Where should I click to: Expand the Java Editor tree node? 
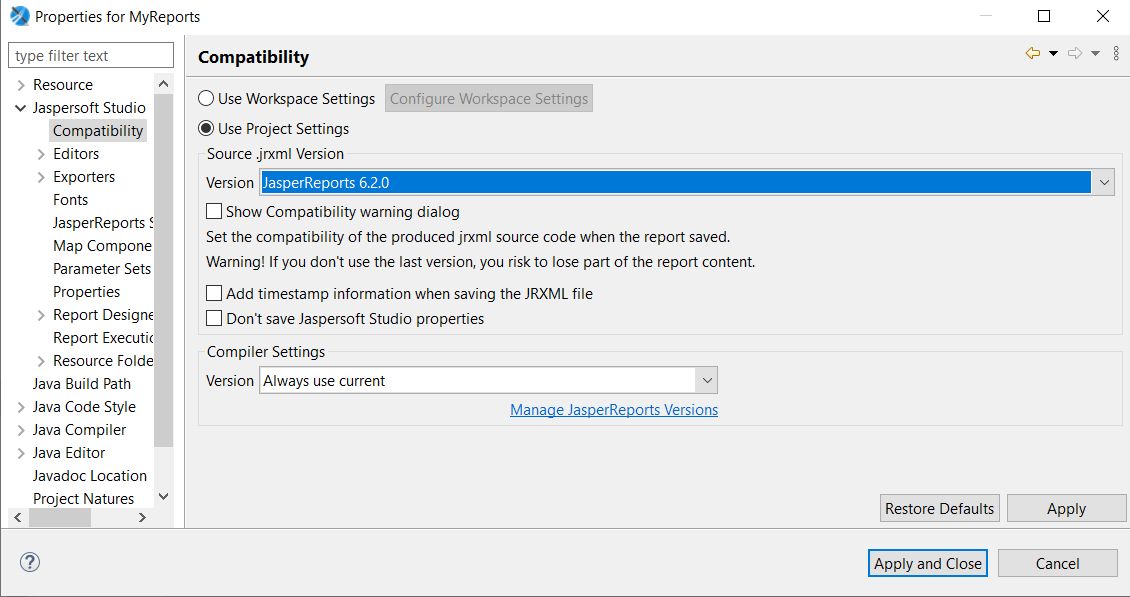point(21,454)
